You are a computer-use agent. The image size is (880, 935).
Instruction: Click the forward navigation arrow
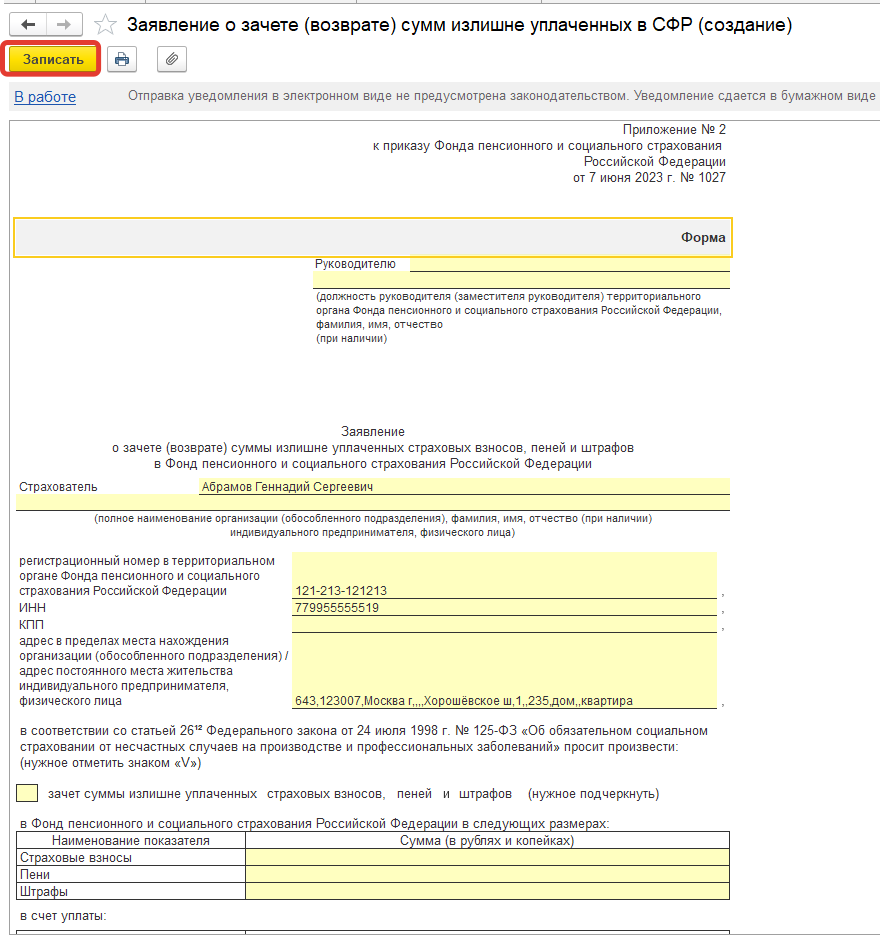[x=64, y=24]
